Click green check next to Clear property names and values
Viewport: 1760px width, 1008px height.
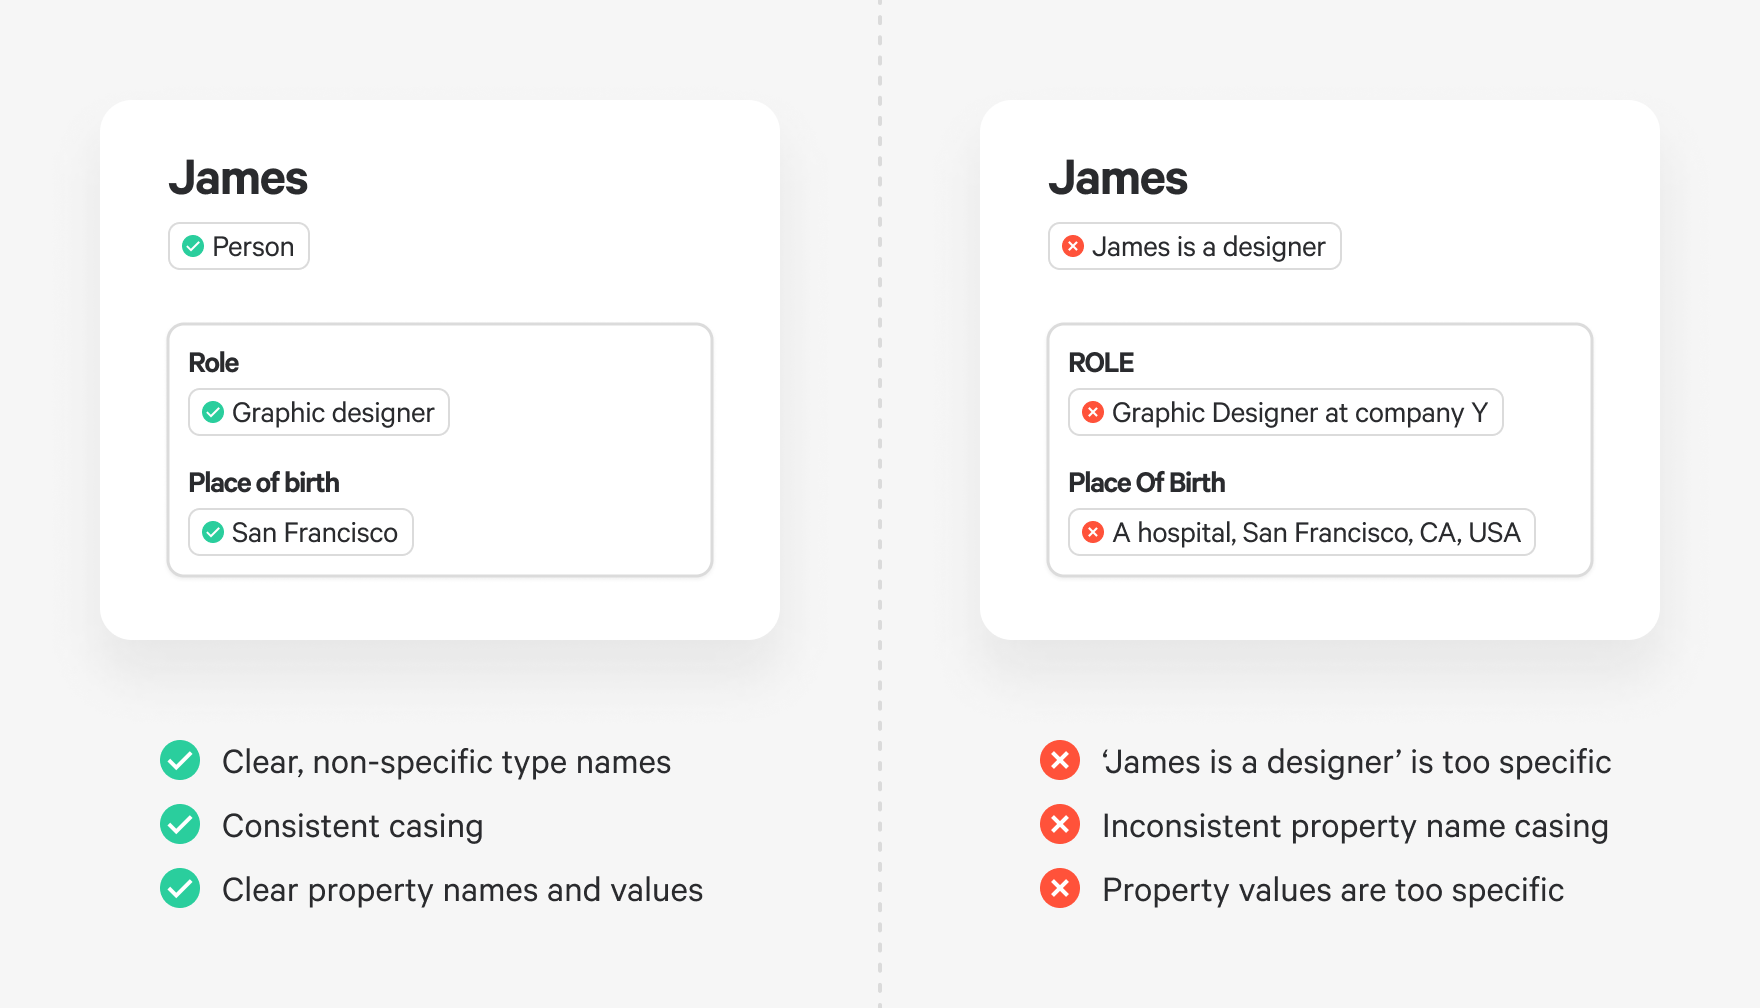[180, 889]
